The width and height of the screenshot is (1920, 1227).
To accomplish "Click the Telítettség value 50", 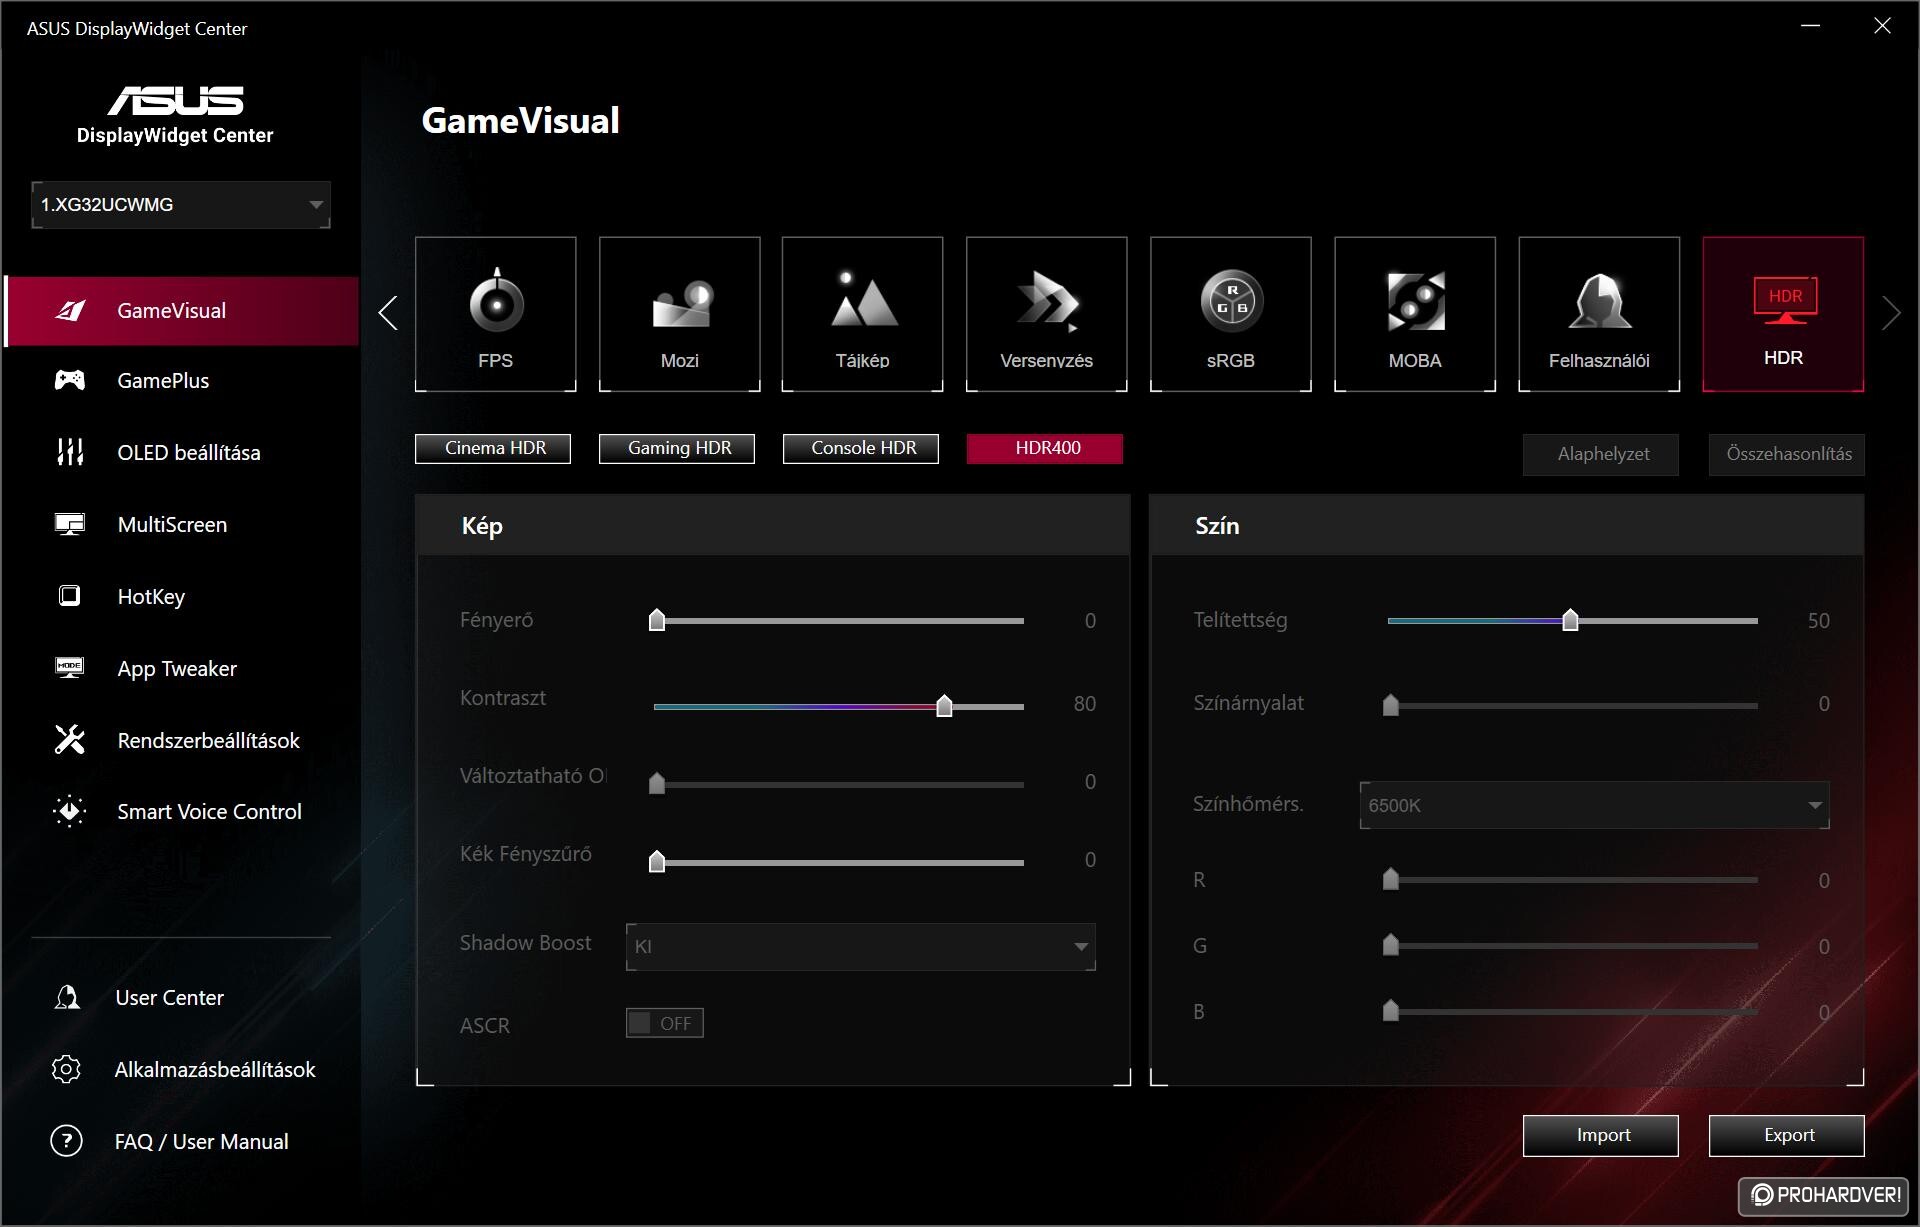I will (1818, 621).
